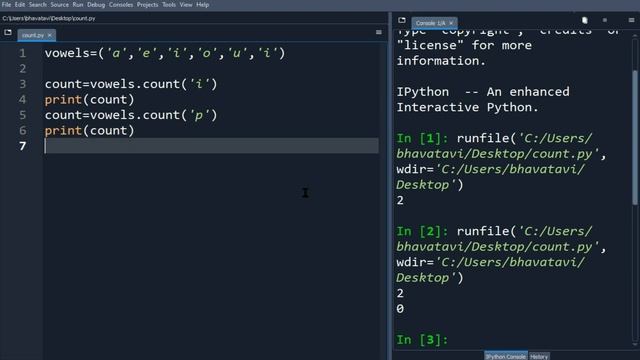The image size is (640, 360).
Task: Click the count=vowels.count('p') line
Action: [131, 116]
